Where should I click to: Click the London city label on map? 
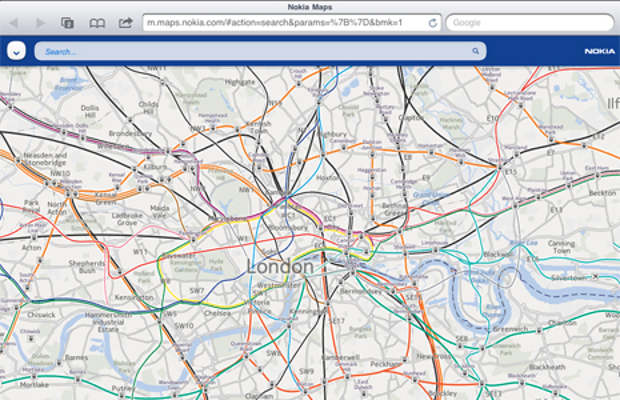(280, 266)
